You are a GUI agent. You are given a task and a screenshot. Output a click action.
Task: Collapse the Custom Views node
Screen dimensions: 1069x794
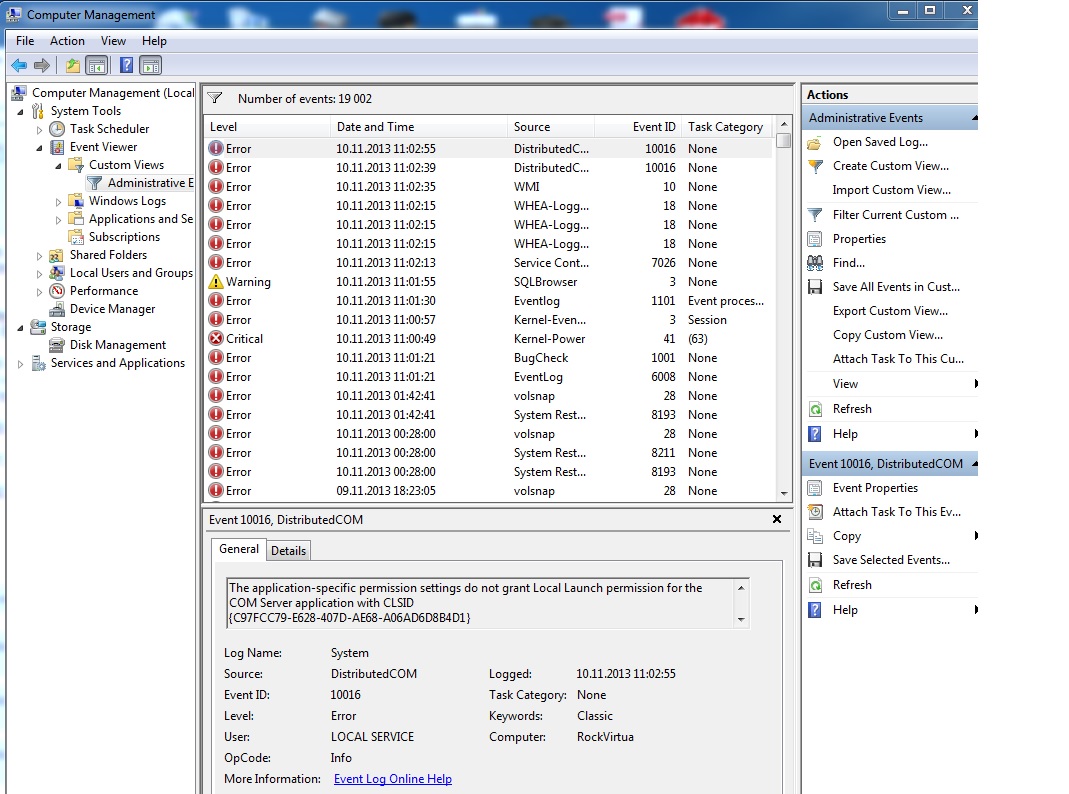59,166
